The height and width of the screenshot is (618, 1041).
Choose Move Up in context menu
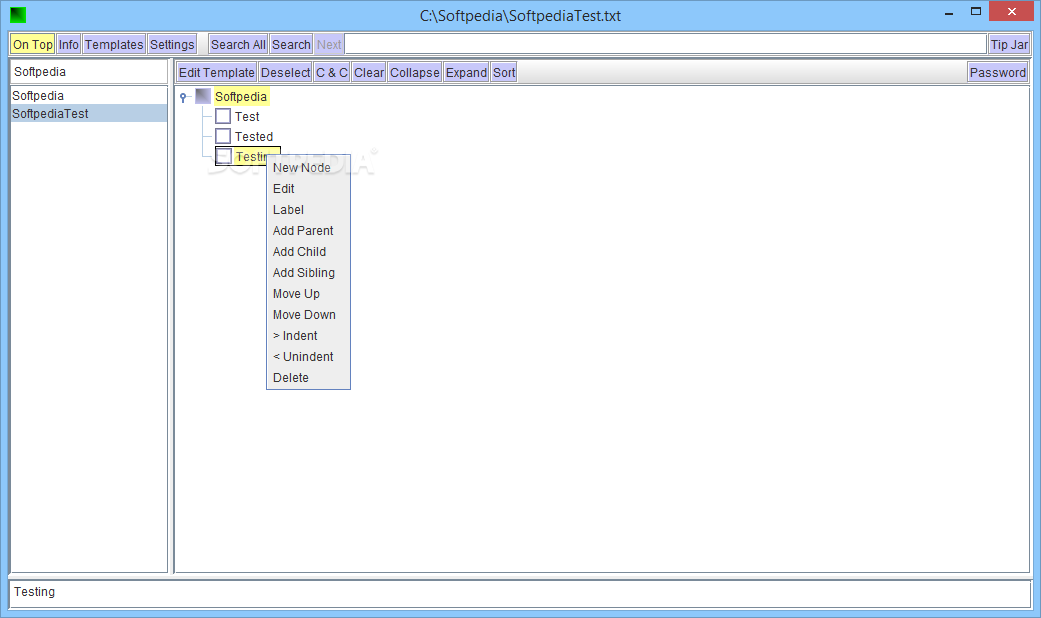pyautogui.click(x=308, y=293)
